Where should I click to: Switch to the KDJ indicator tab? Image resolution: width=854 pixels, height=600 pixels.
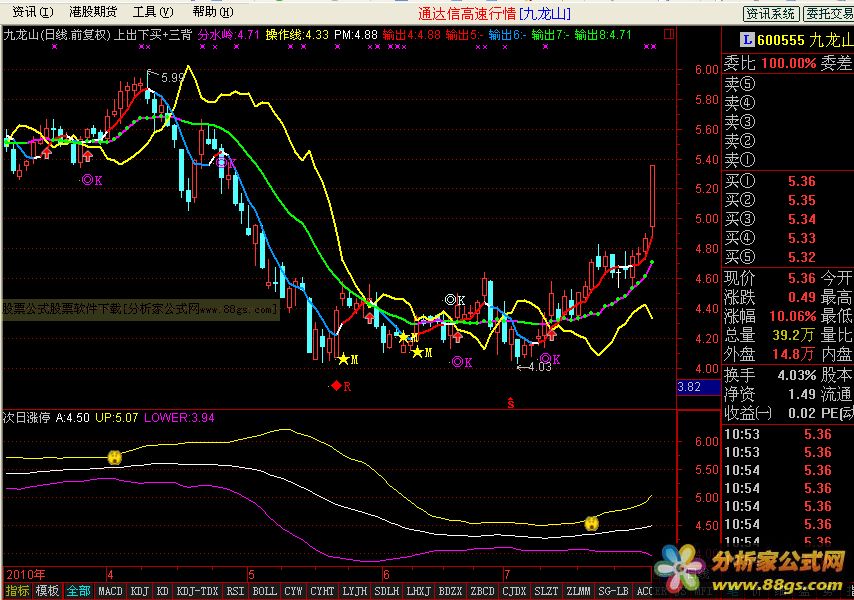(x=140, y=591)
